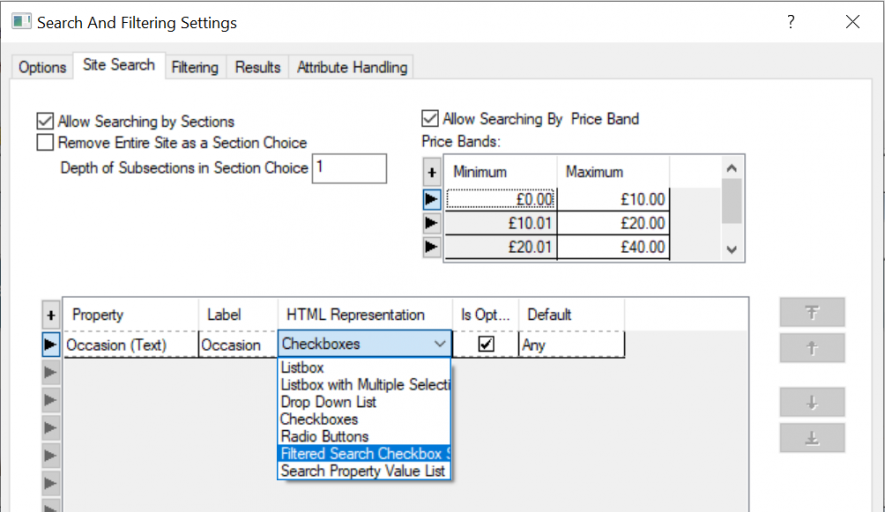Uncheck the Is Optional box for Occasion
This screenshot has width=885, height=512.
(x=486, y=344)
